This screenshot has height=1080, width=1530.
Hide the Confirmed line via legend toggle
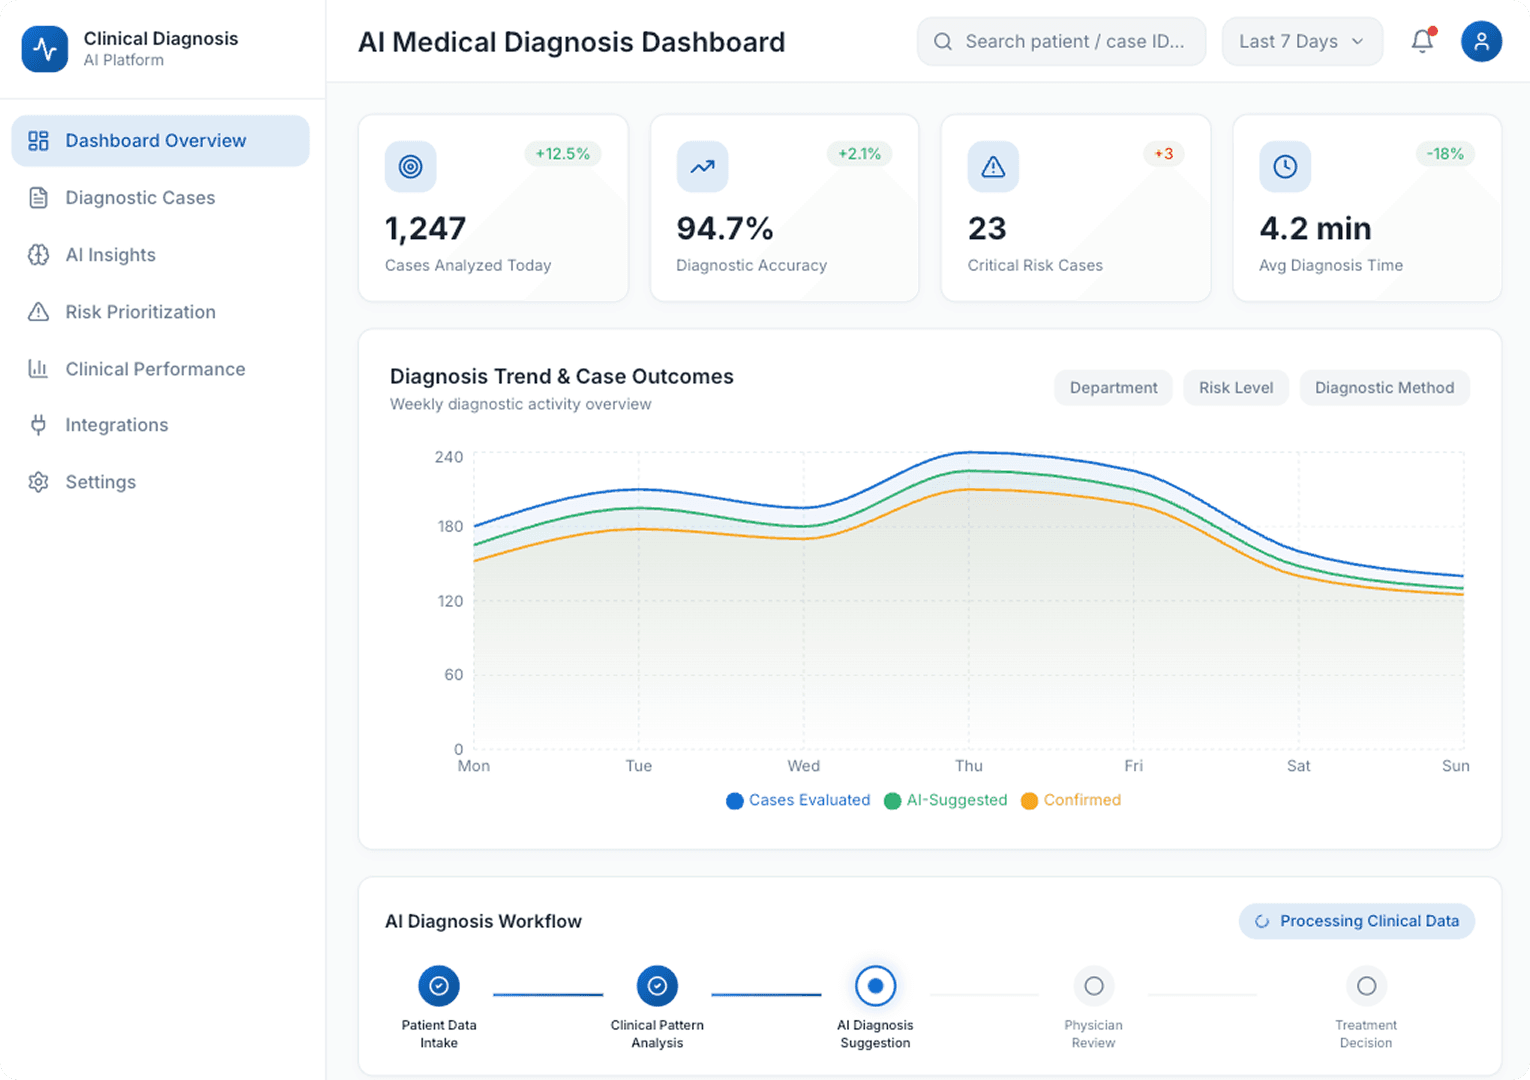[x=1070, y=800]
